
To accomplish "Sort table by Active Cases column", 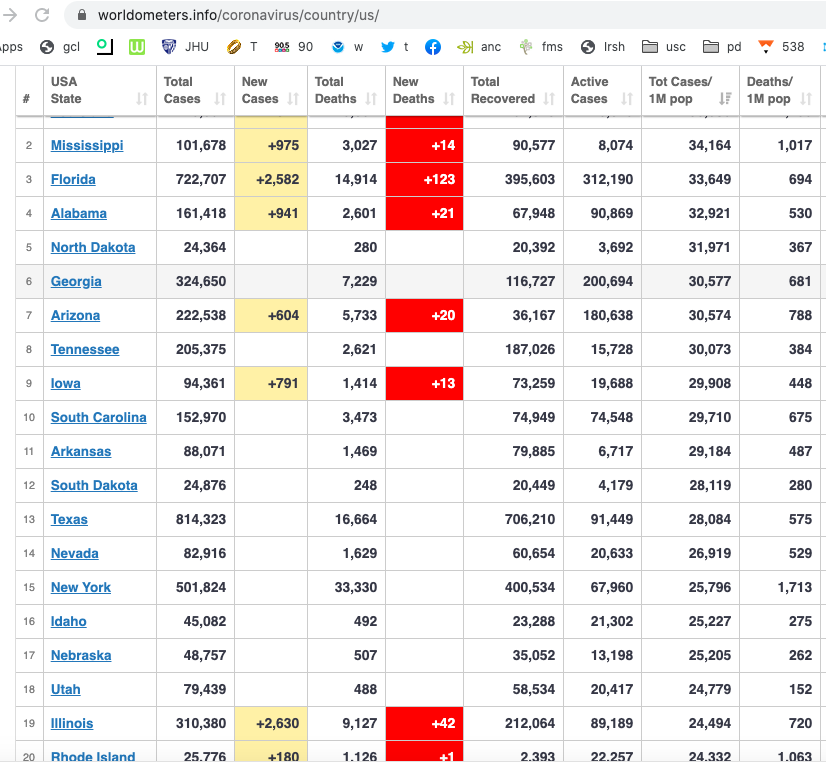I will (627, 98).
